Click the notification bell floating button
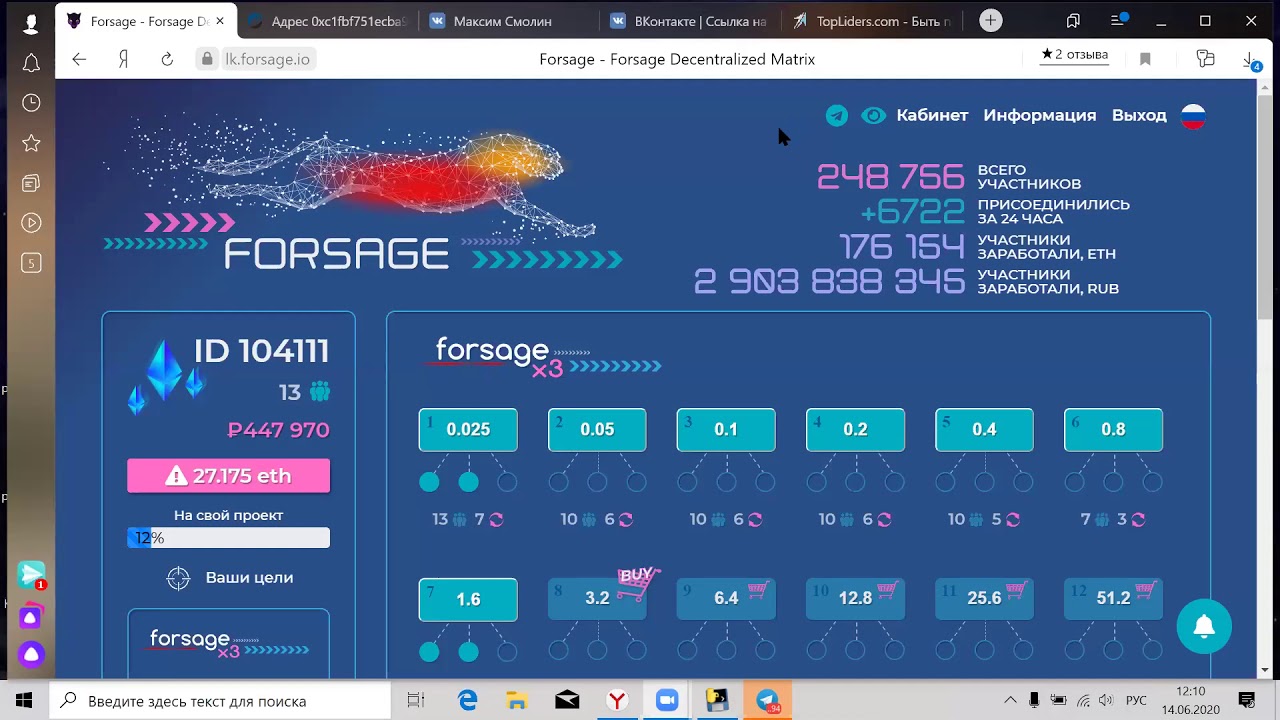This screenshot has width=1280, height=720. tap(1204, 626)
